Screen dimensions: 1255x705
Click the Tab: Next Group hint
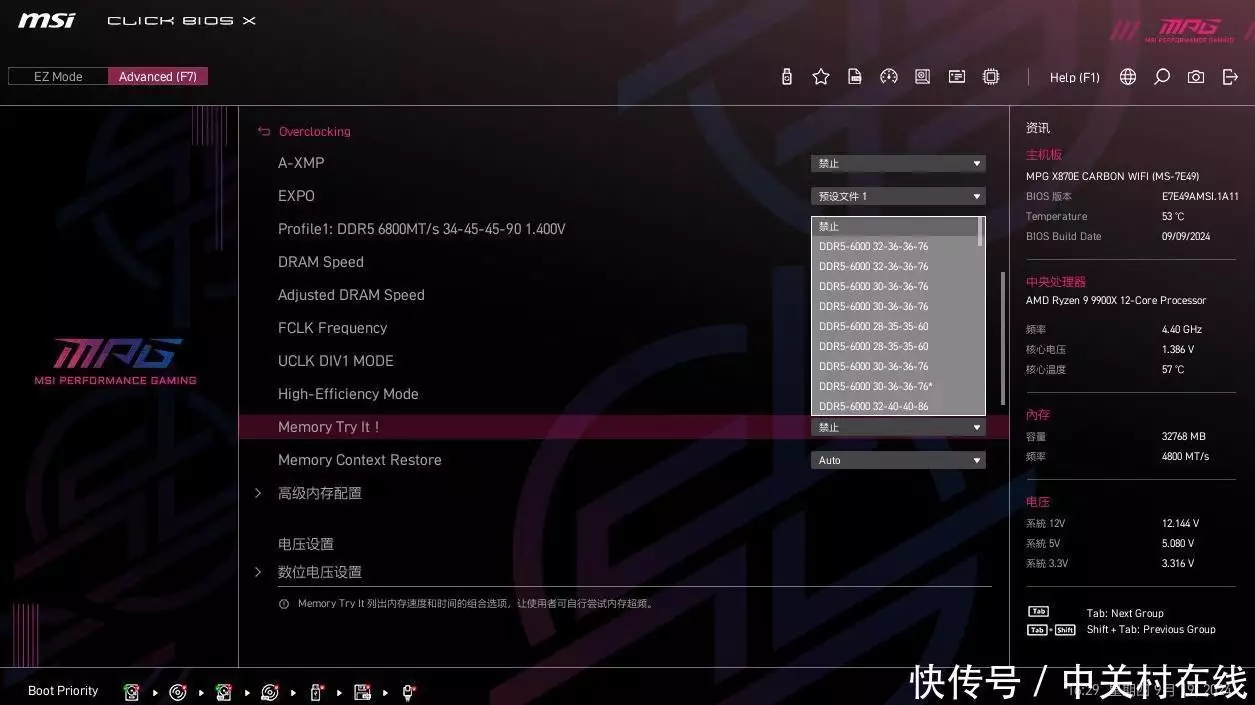[x=1125, y=613]
